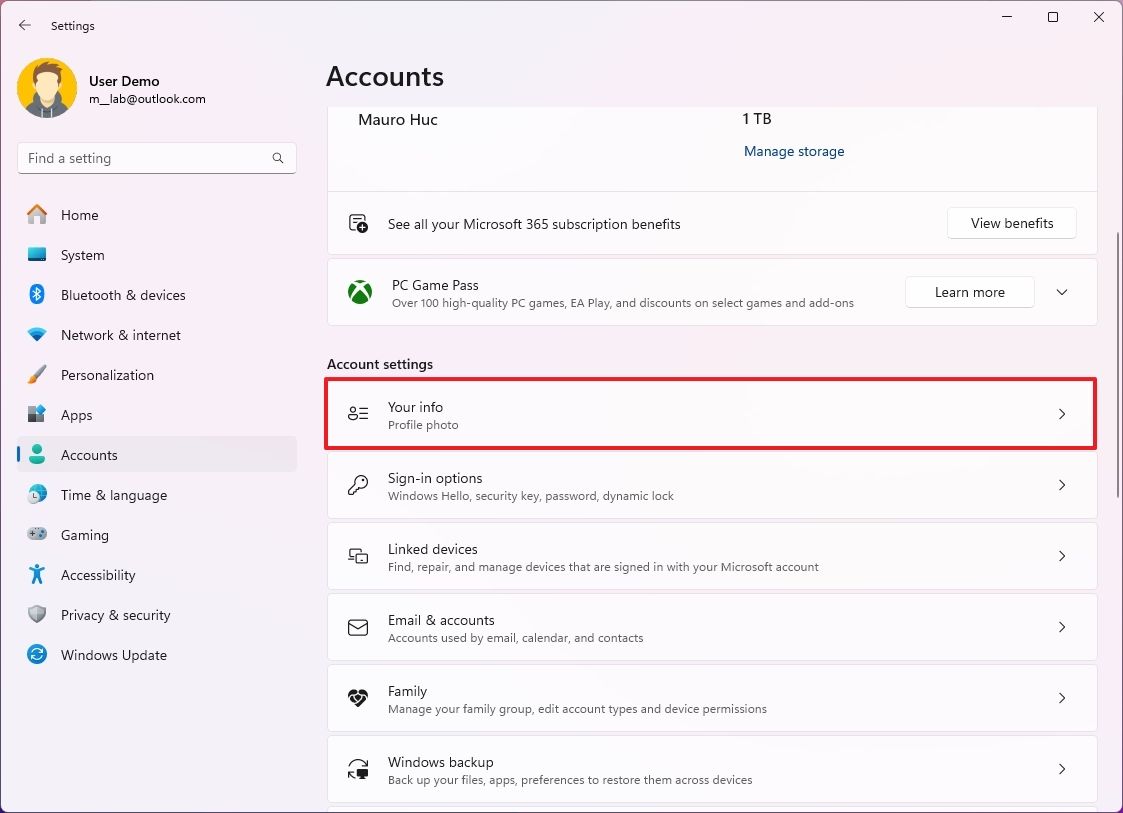The width and height of the screenshot is (1123, 813).
Task: Select Network & internet in the navigation
Action: click(38, 334)
